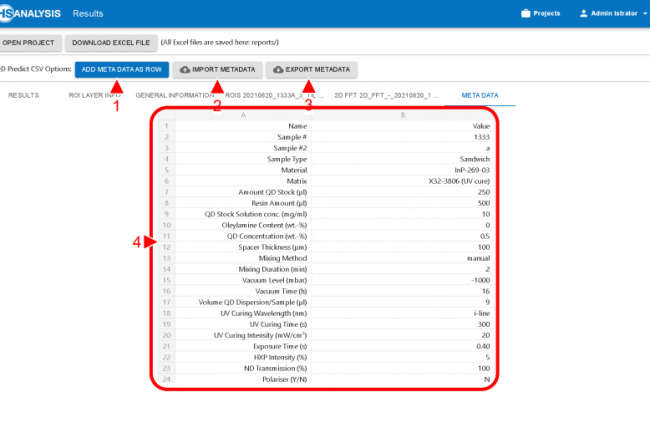Viewport: 650px width, 433px height.
Task: Select the Meta Data tab
Action: [478, 95]
